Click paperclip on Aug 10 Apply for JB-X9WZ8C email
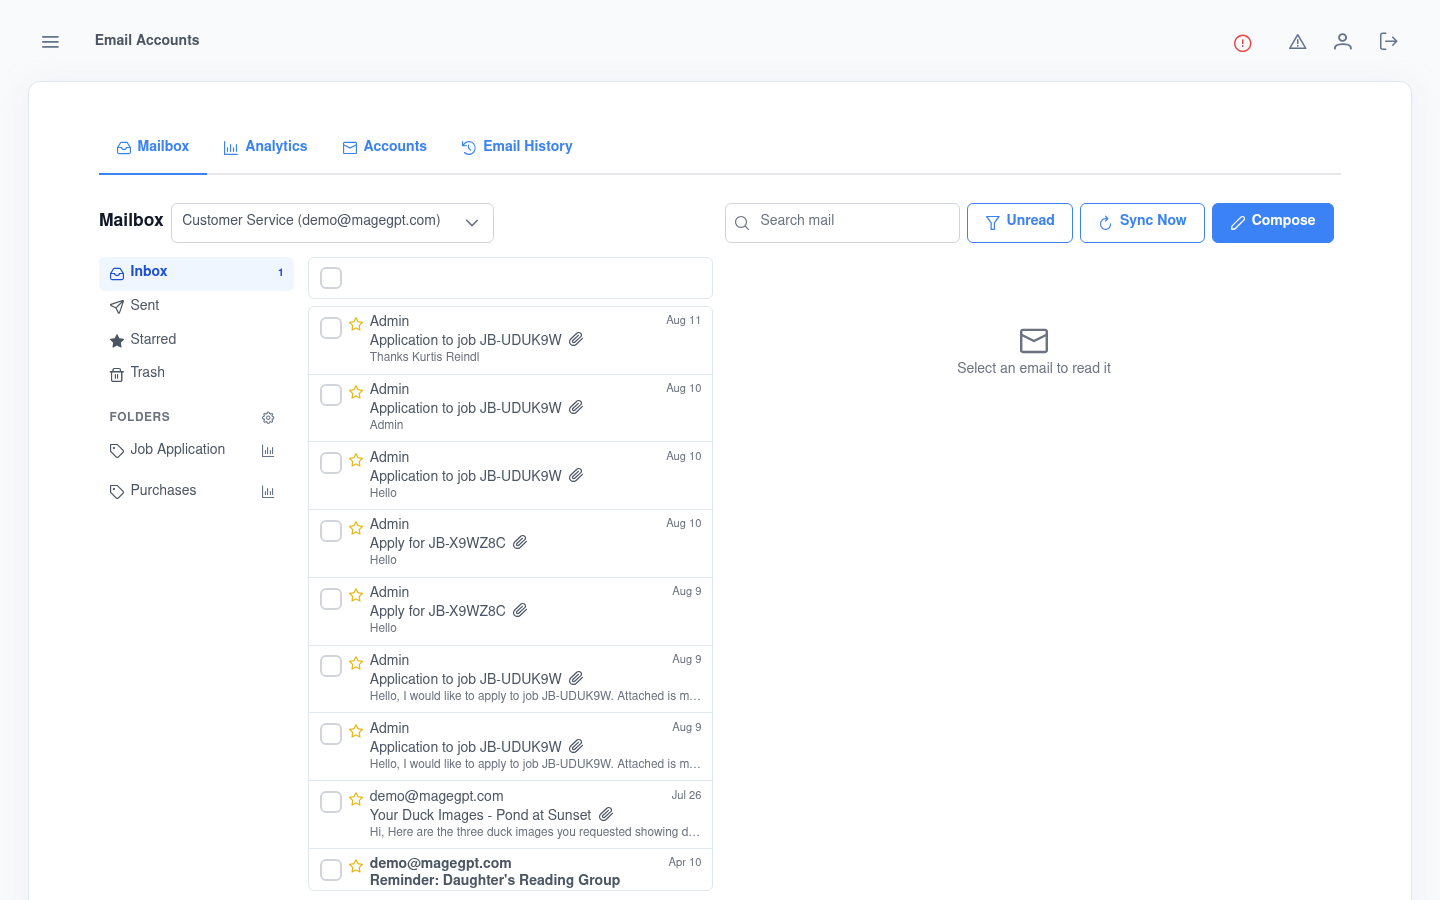The height and width of the screenshot is (900, 1440). [520, 543]
